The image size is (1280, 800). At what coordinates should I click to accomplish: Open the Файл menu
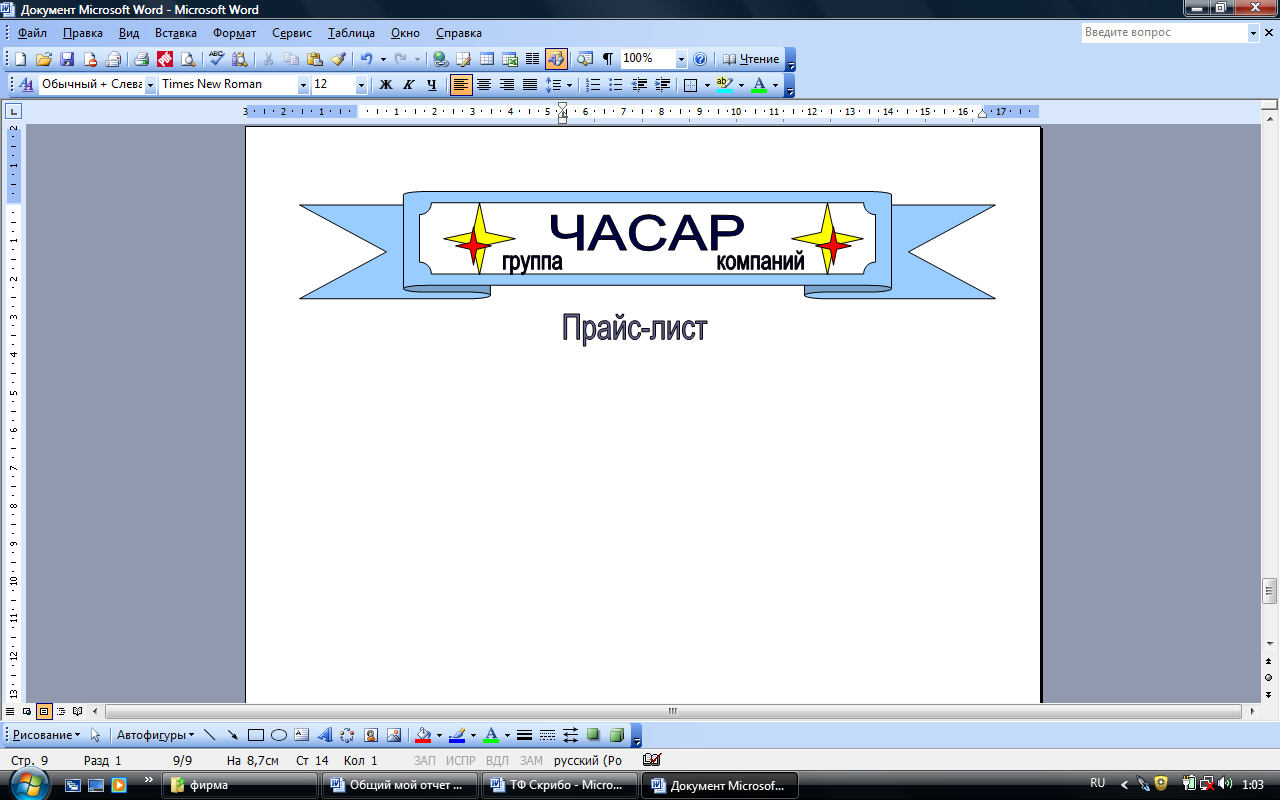(x=32, y=33)
